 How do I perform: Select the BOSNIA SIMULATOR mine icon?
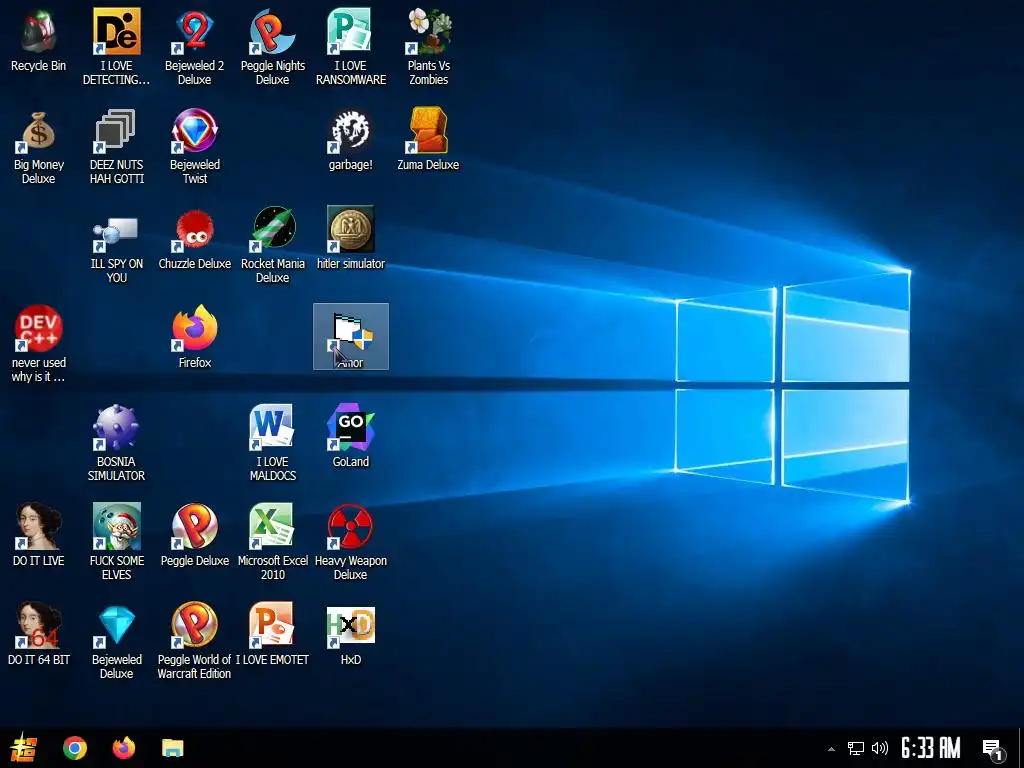pyautogui.click(x=116, y=428)
